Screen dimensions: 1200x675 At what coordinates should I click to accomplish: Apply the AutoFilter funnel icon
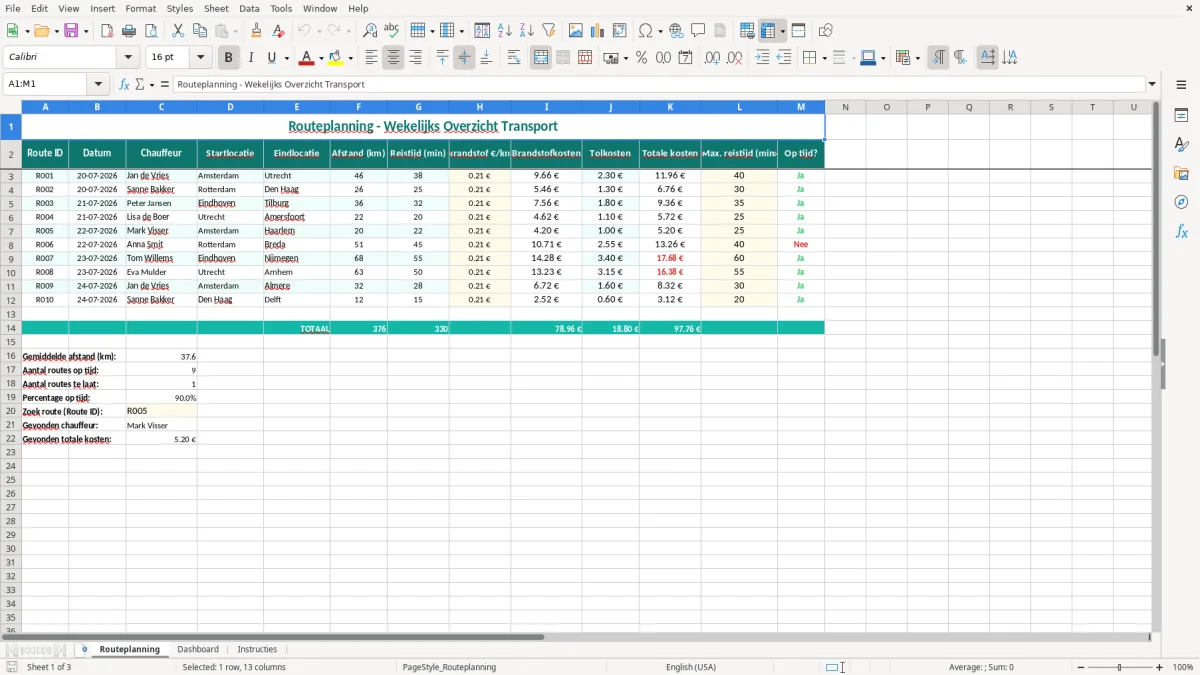(549, 31)
